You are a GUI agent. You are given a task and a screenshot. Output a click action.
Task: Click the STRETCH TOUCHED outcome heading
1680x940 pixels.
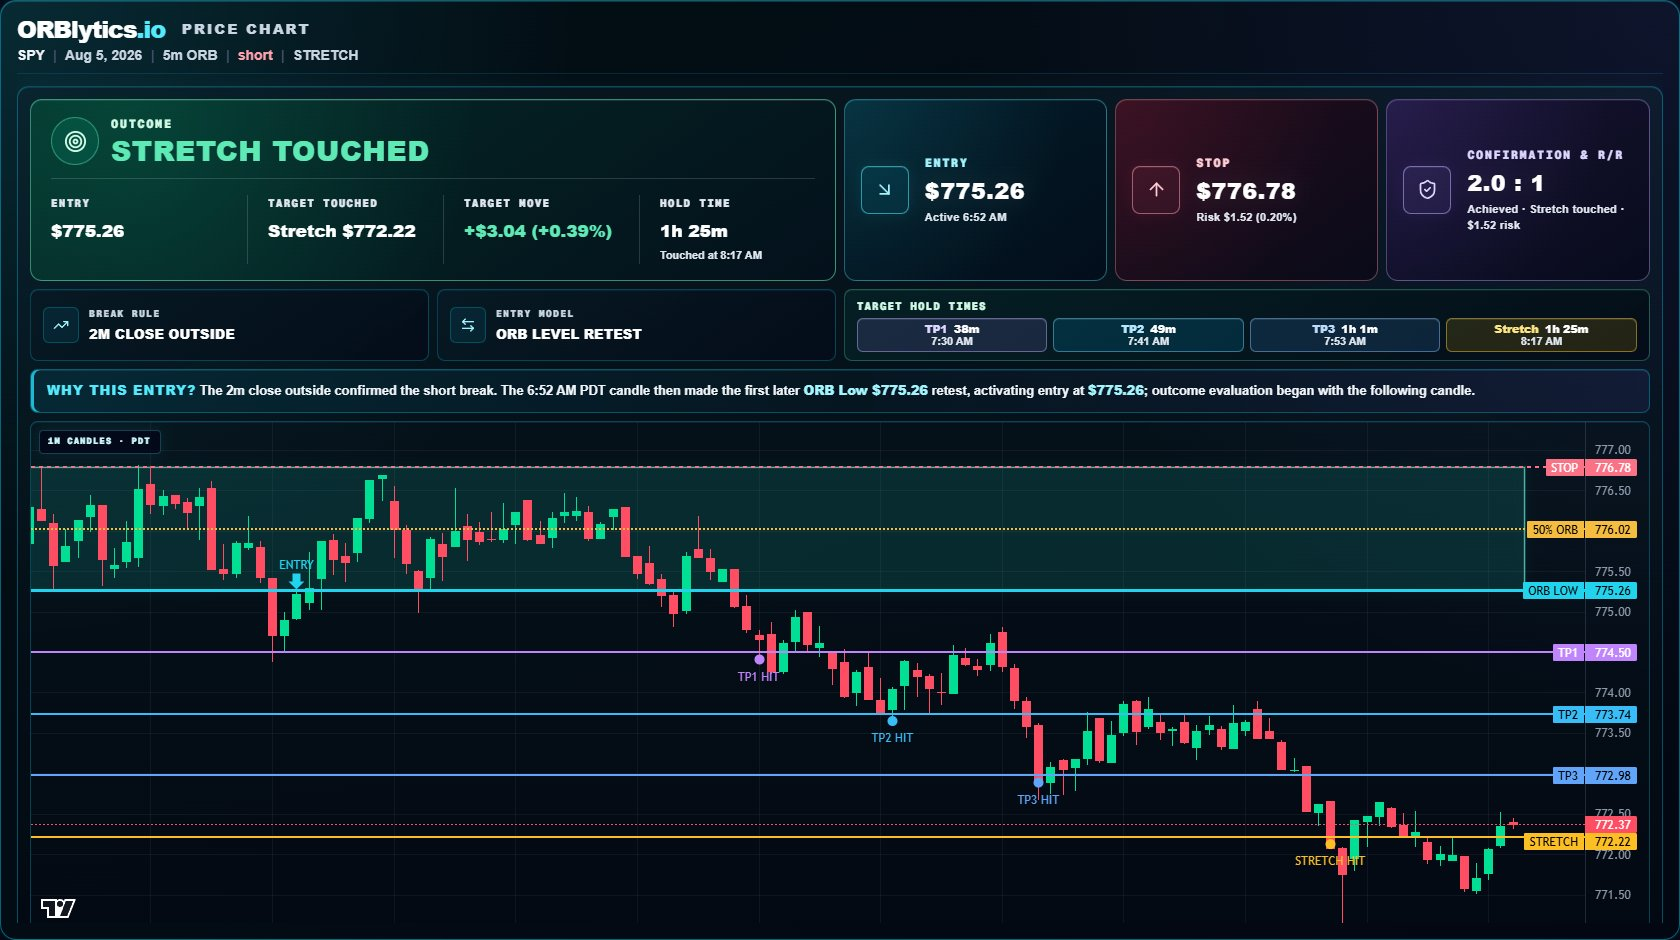coord(270,151)
